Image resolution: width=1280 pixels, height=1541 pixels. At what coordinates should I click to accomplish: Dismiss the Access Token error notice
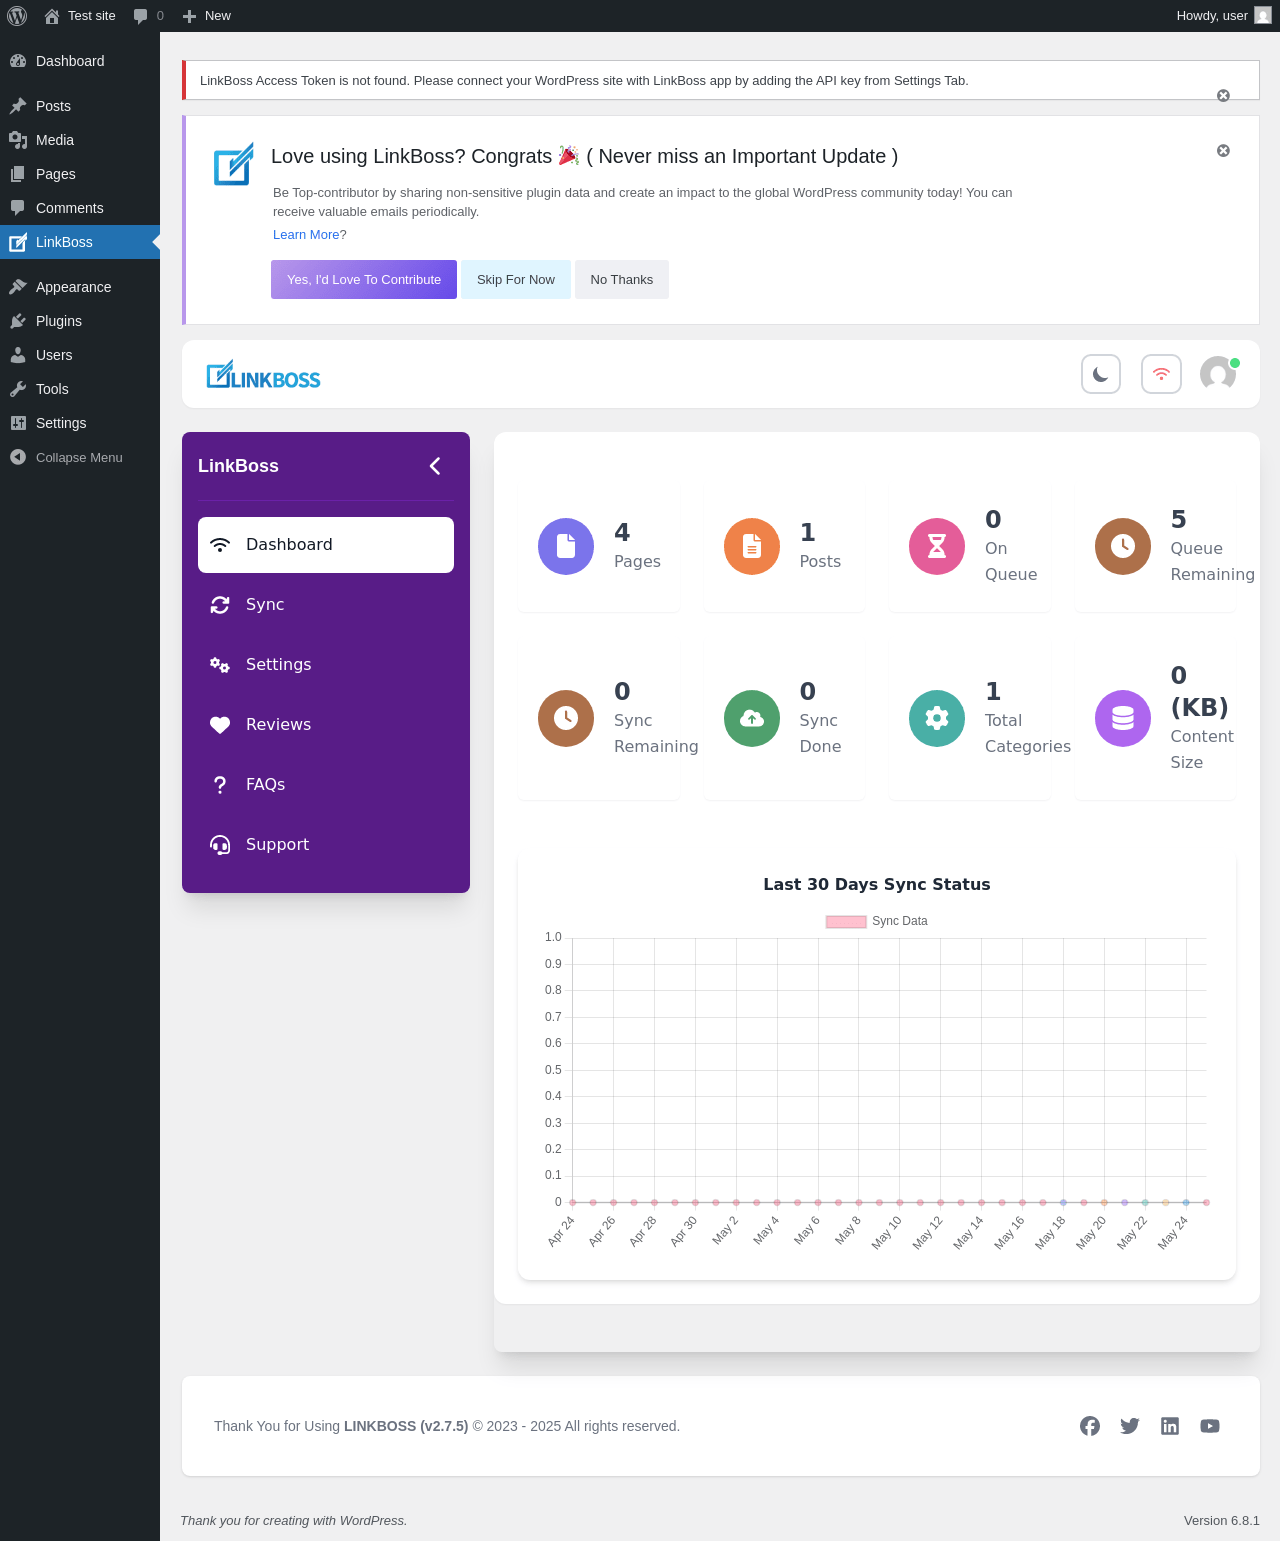tap(1223, 96)
